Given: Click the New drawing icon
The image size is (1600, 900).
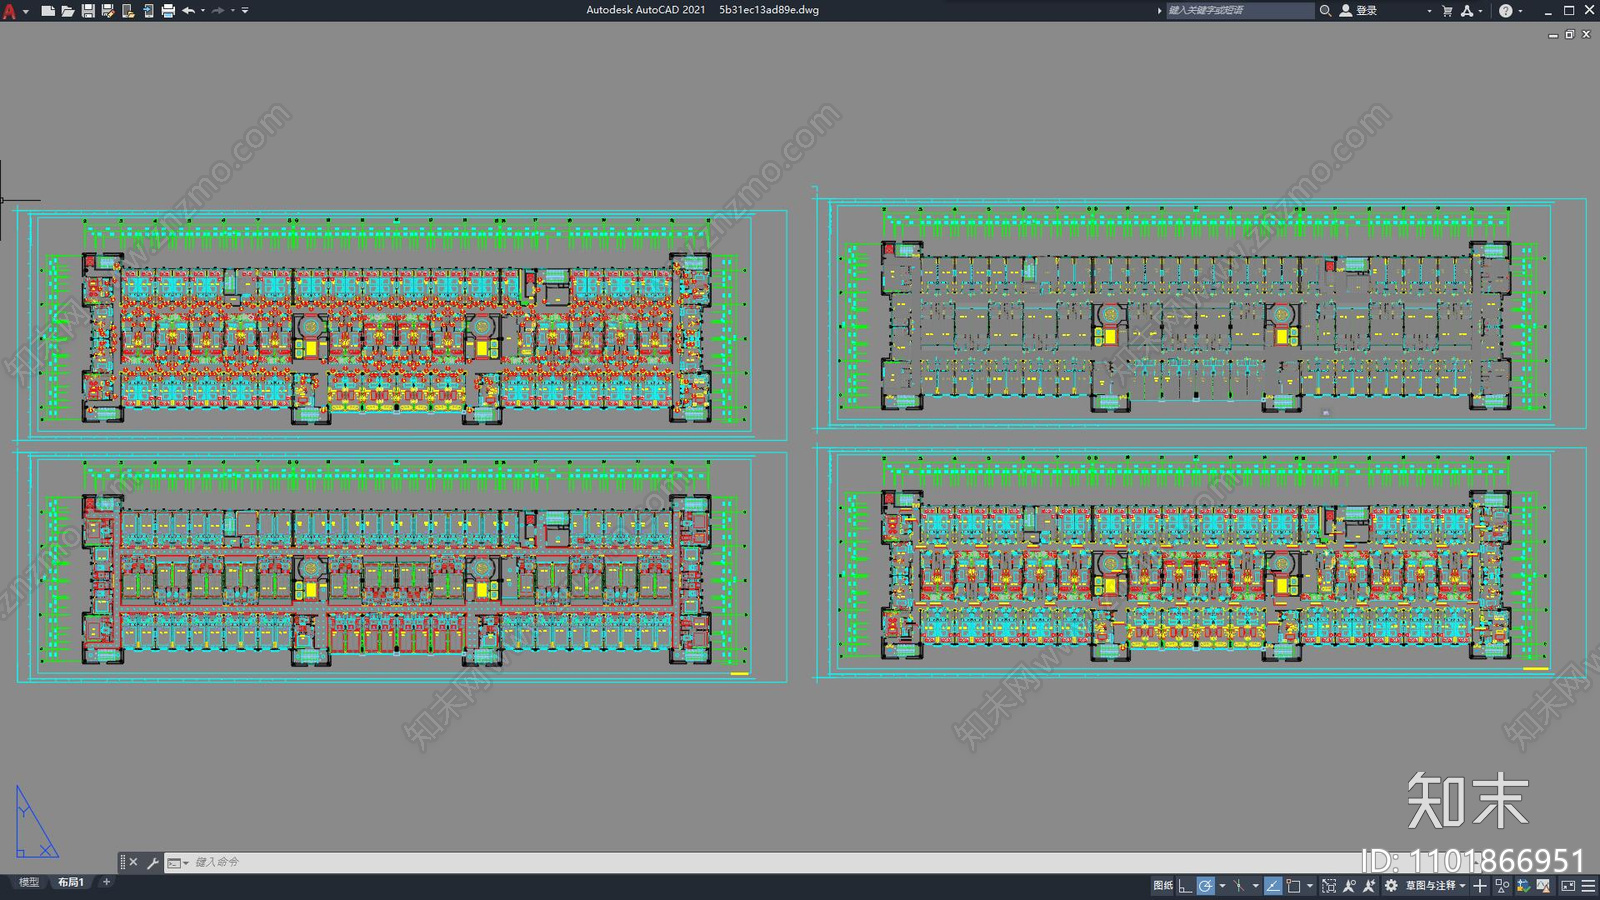Looking at the screenshot, I should (x=48, y=11).
